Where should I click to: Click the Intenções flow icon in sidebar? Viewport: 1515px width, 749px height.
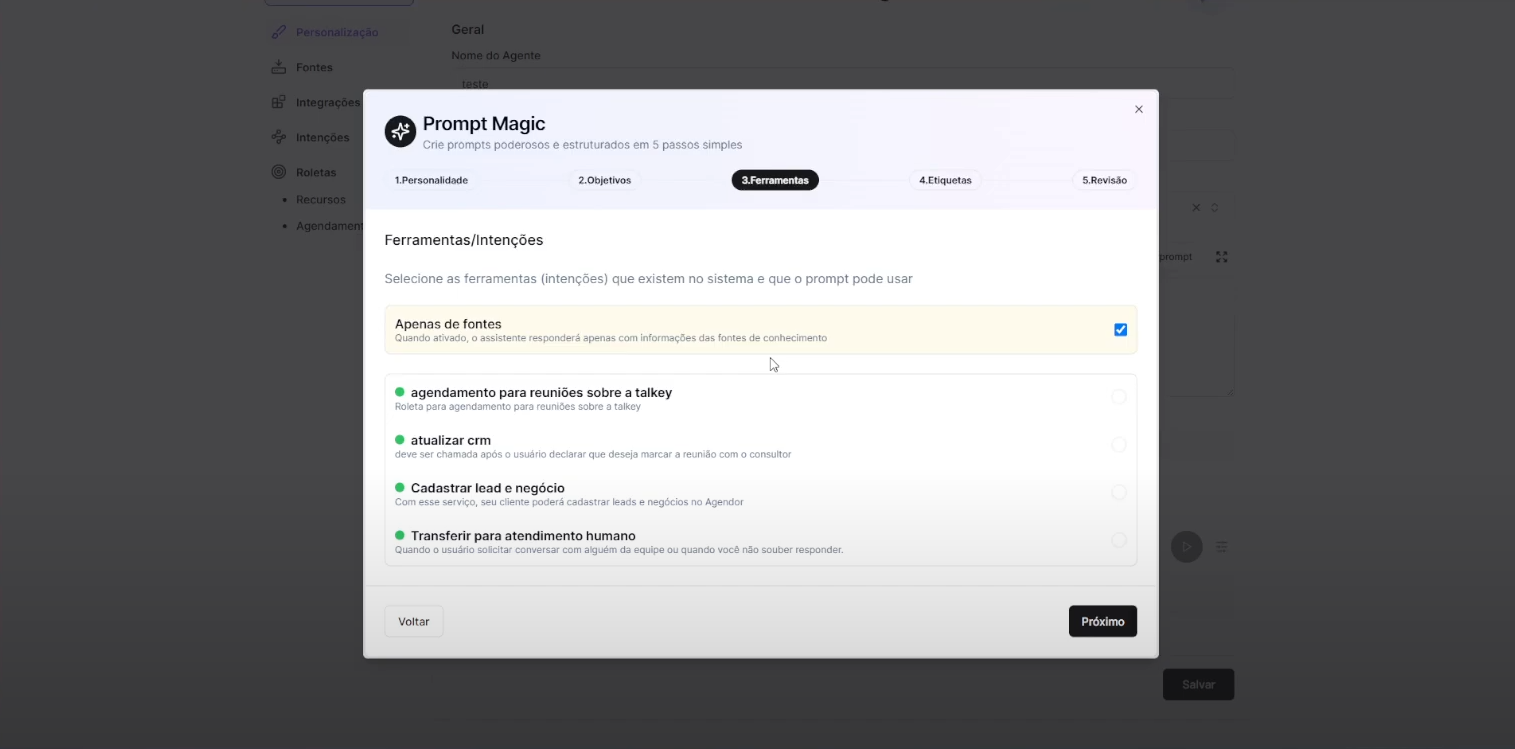pyautogui.click(x=279, y=137)
